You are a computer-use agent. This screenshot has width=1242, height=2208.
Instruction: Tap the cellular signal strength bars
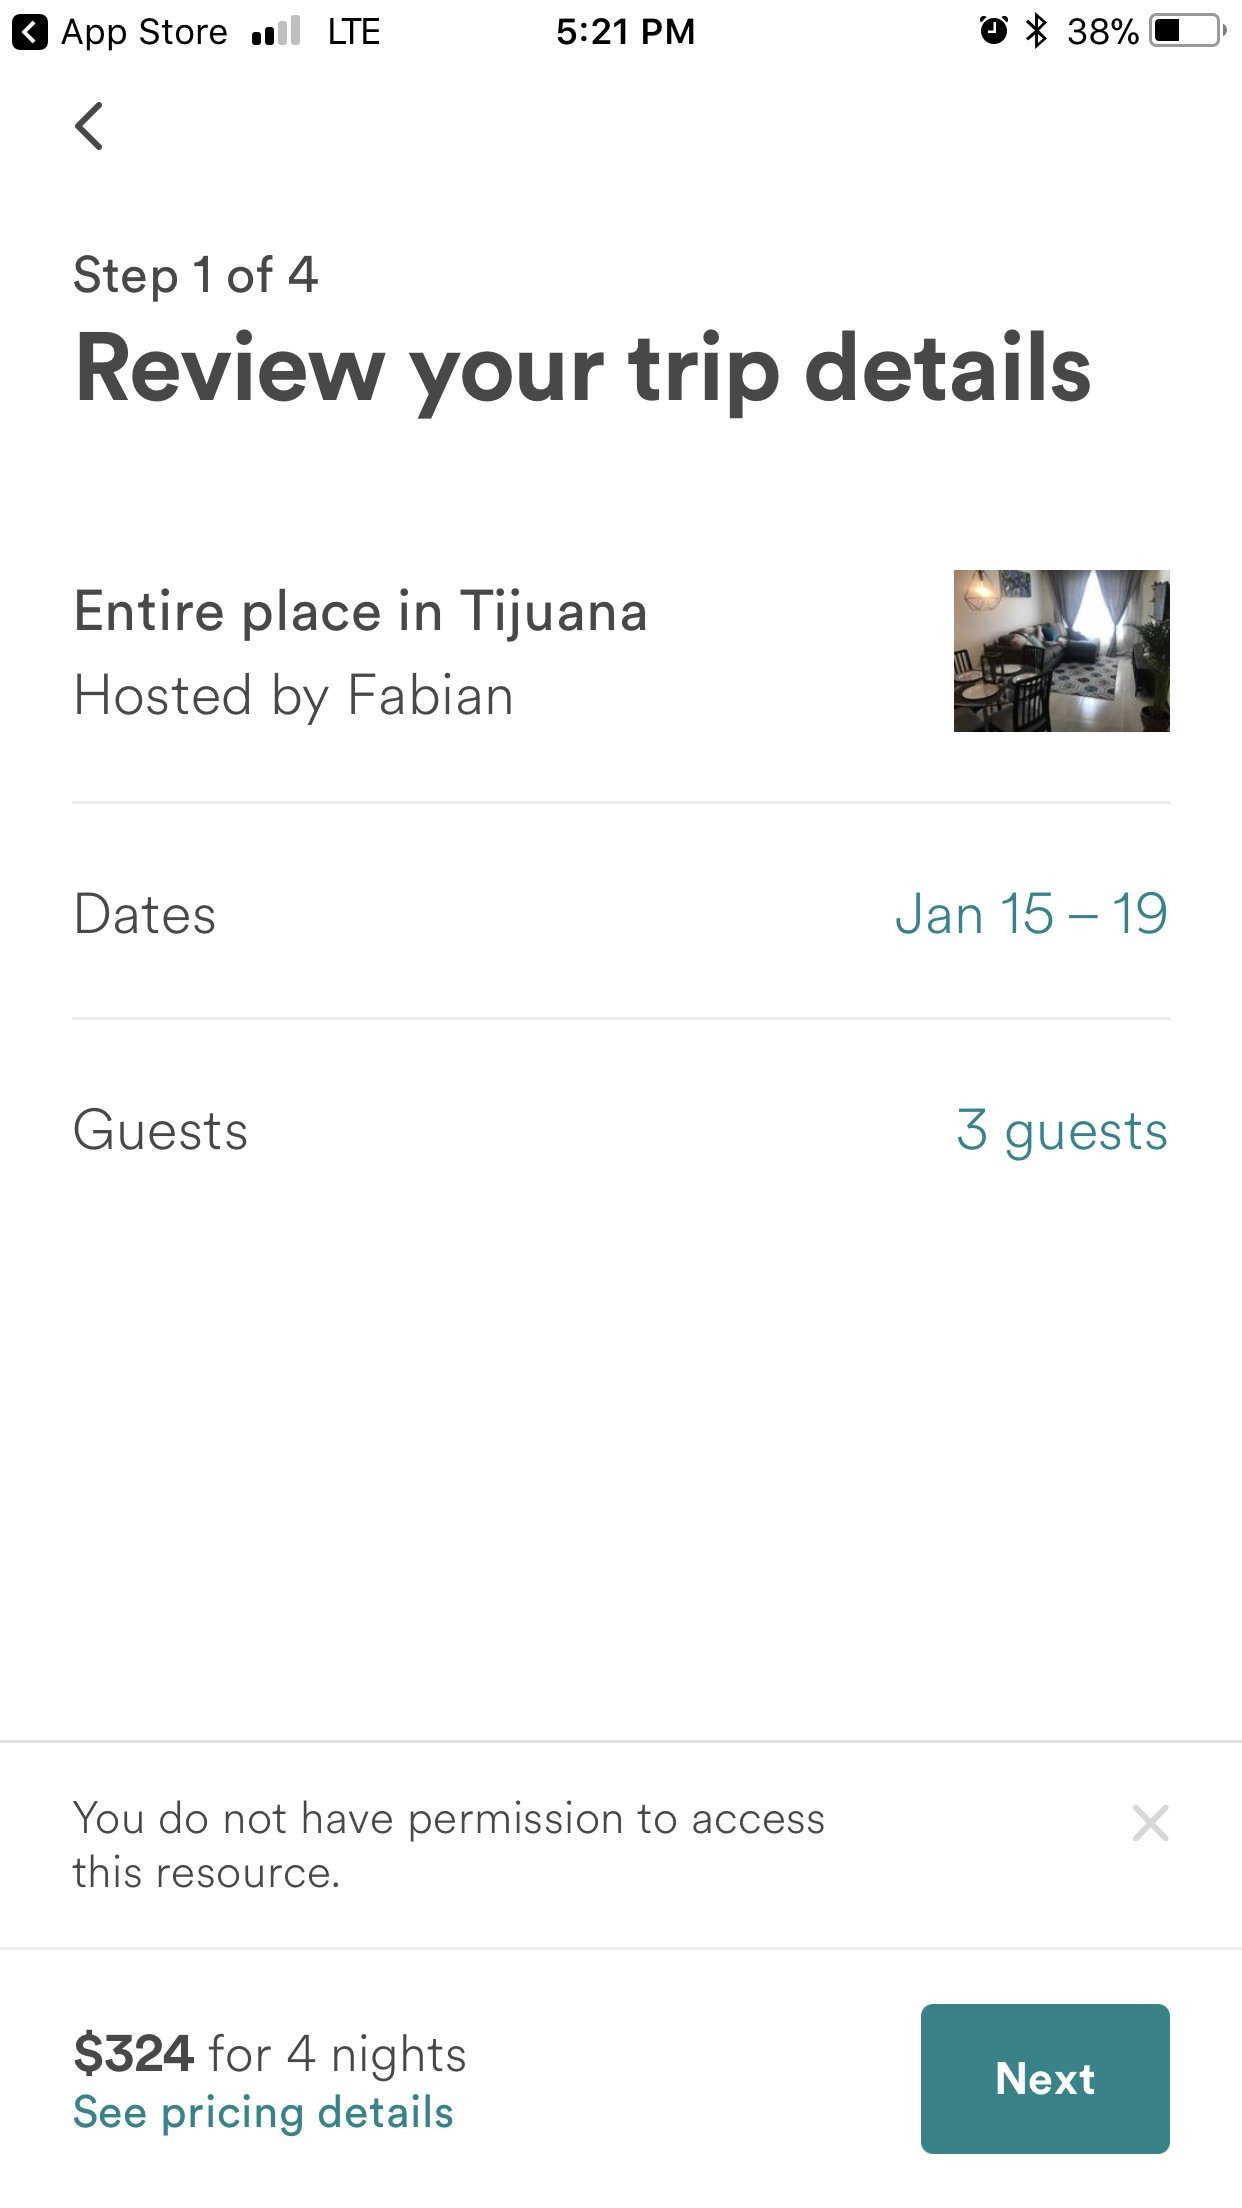point(276,32)
